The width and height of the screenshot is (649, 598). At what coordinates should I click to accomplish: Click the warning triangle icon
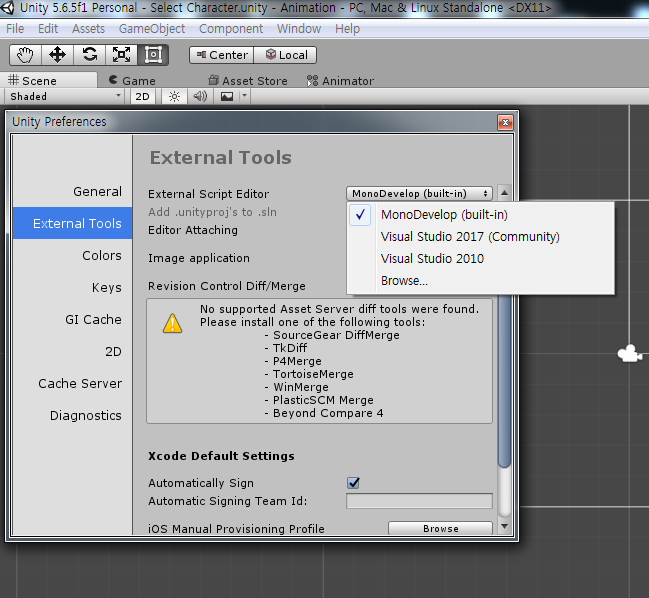(172, 323)
